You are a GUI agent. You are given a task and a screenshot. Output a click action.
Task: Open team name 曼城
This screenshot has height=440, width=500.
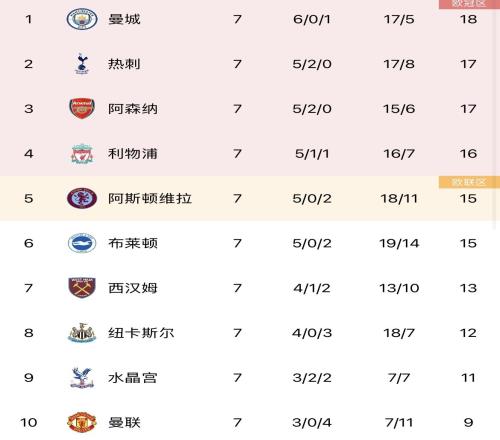(124, 19)
